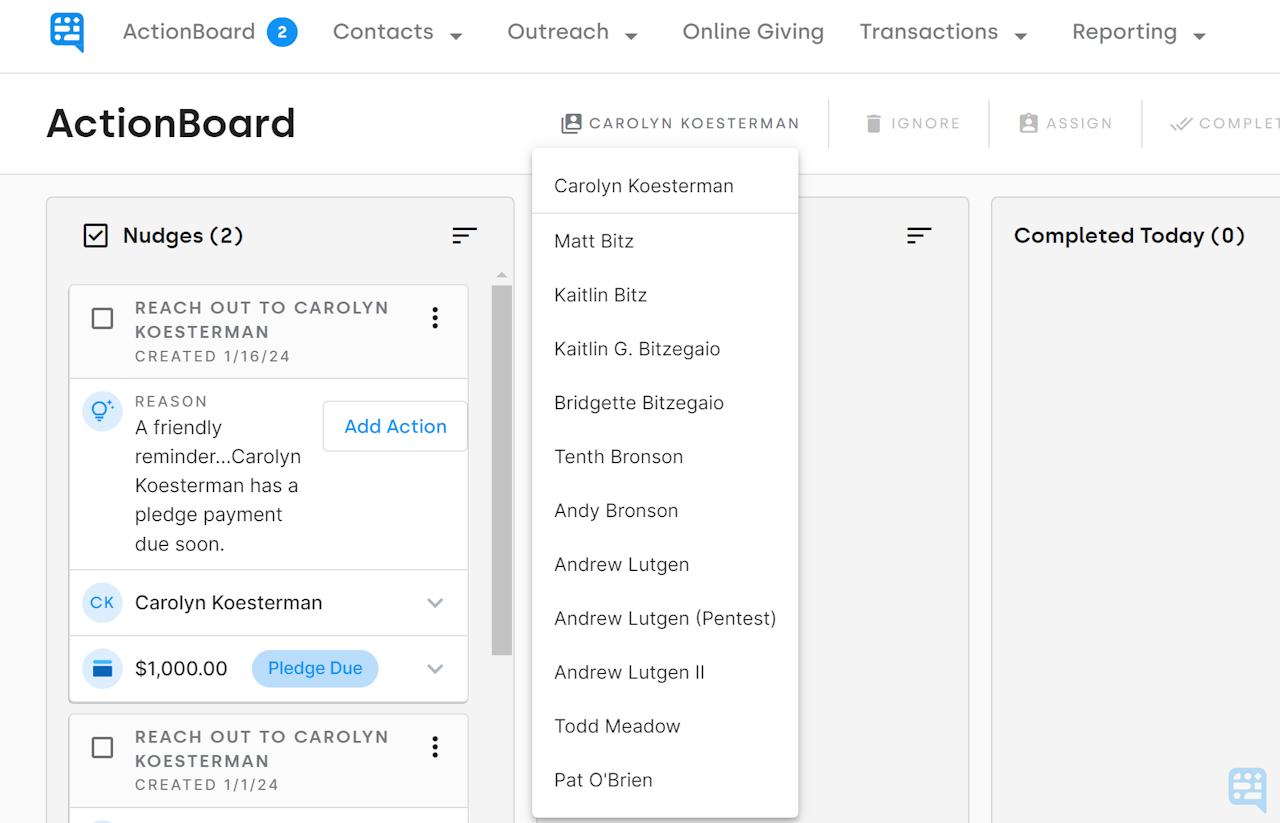Image resolution: width=1280 pixels, height=823 pixels.
Task: Open the three-dot menu on the first nudge
Action: point(435,317)
